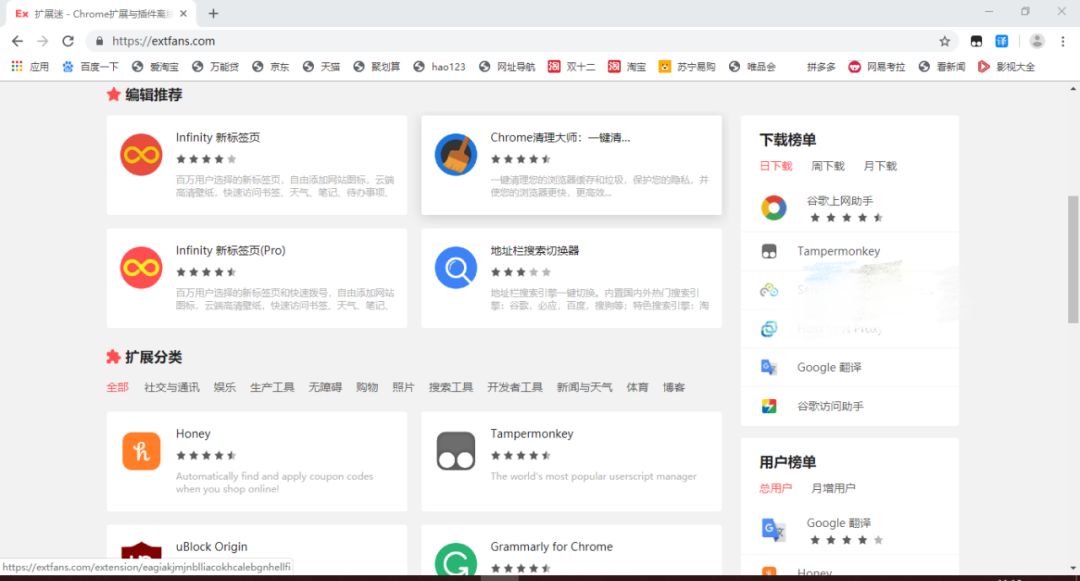Select the 全部 category filter

(117, 387)
